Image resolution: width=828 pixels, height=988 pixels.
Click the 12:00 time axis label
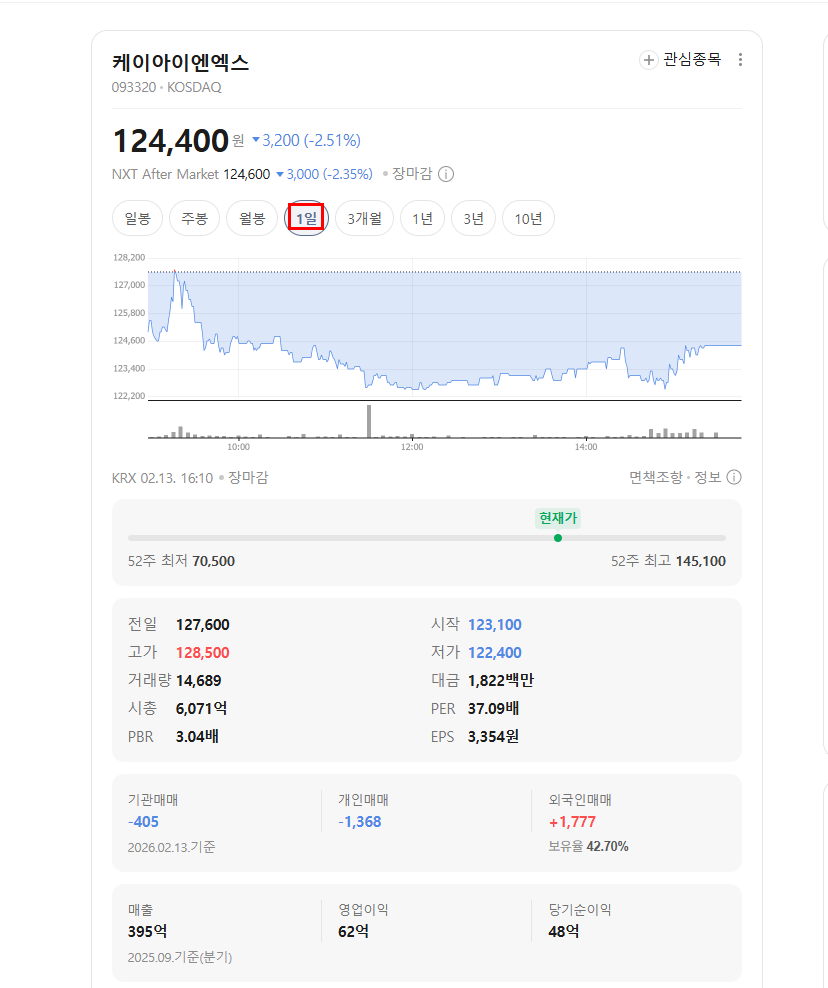[412, 447]
